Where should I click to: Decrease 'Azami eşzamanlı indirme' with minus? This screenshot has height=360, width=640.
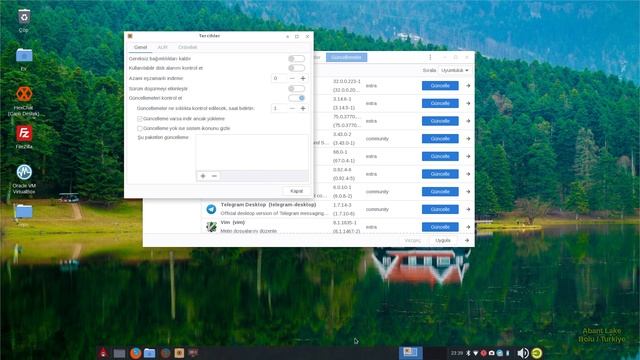click(x=292, y=78)
